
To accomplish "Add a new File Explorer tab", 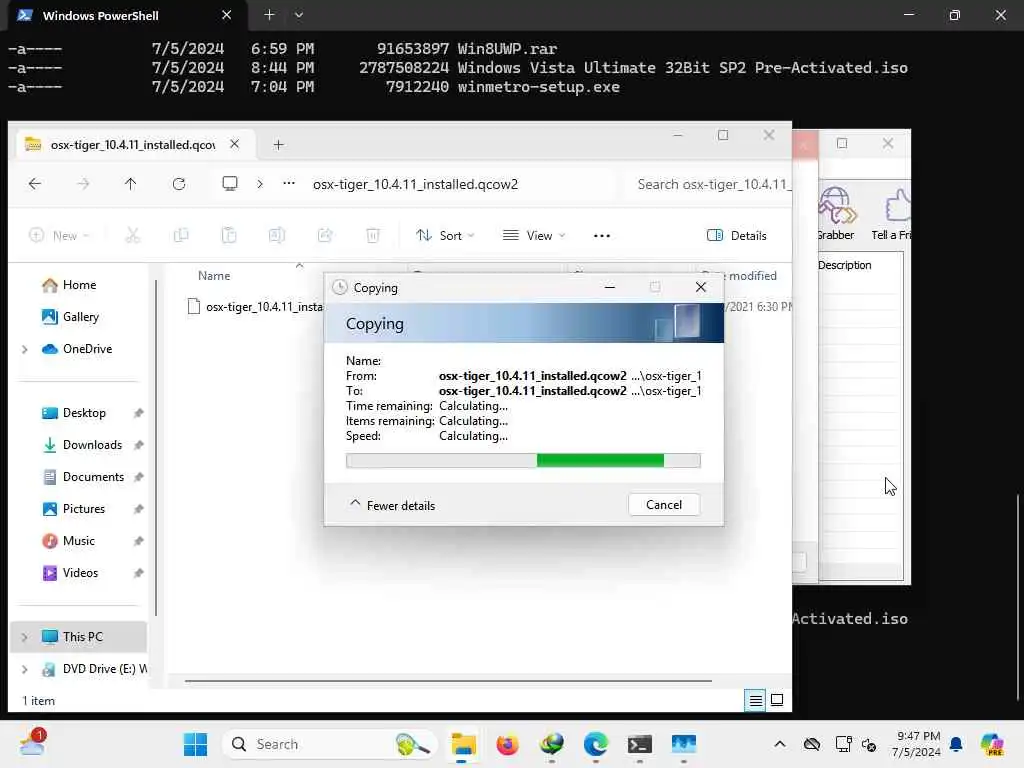I will [x=279, y=145].
